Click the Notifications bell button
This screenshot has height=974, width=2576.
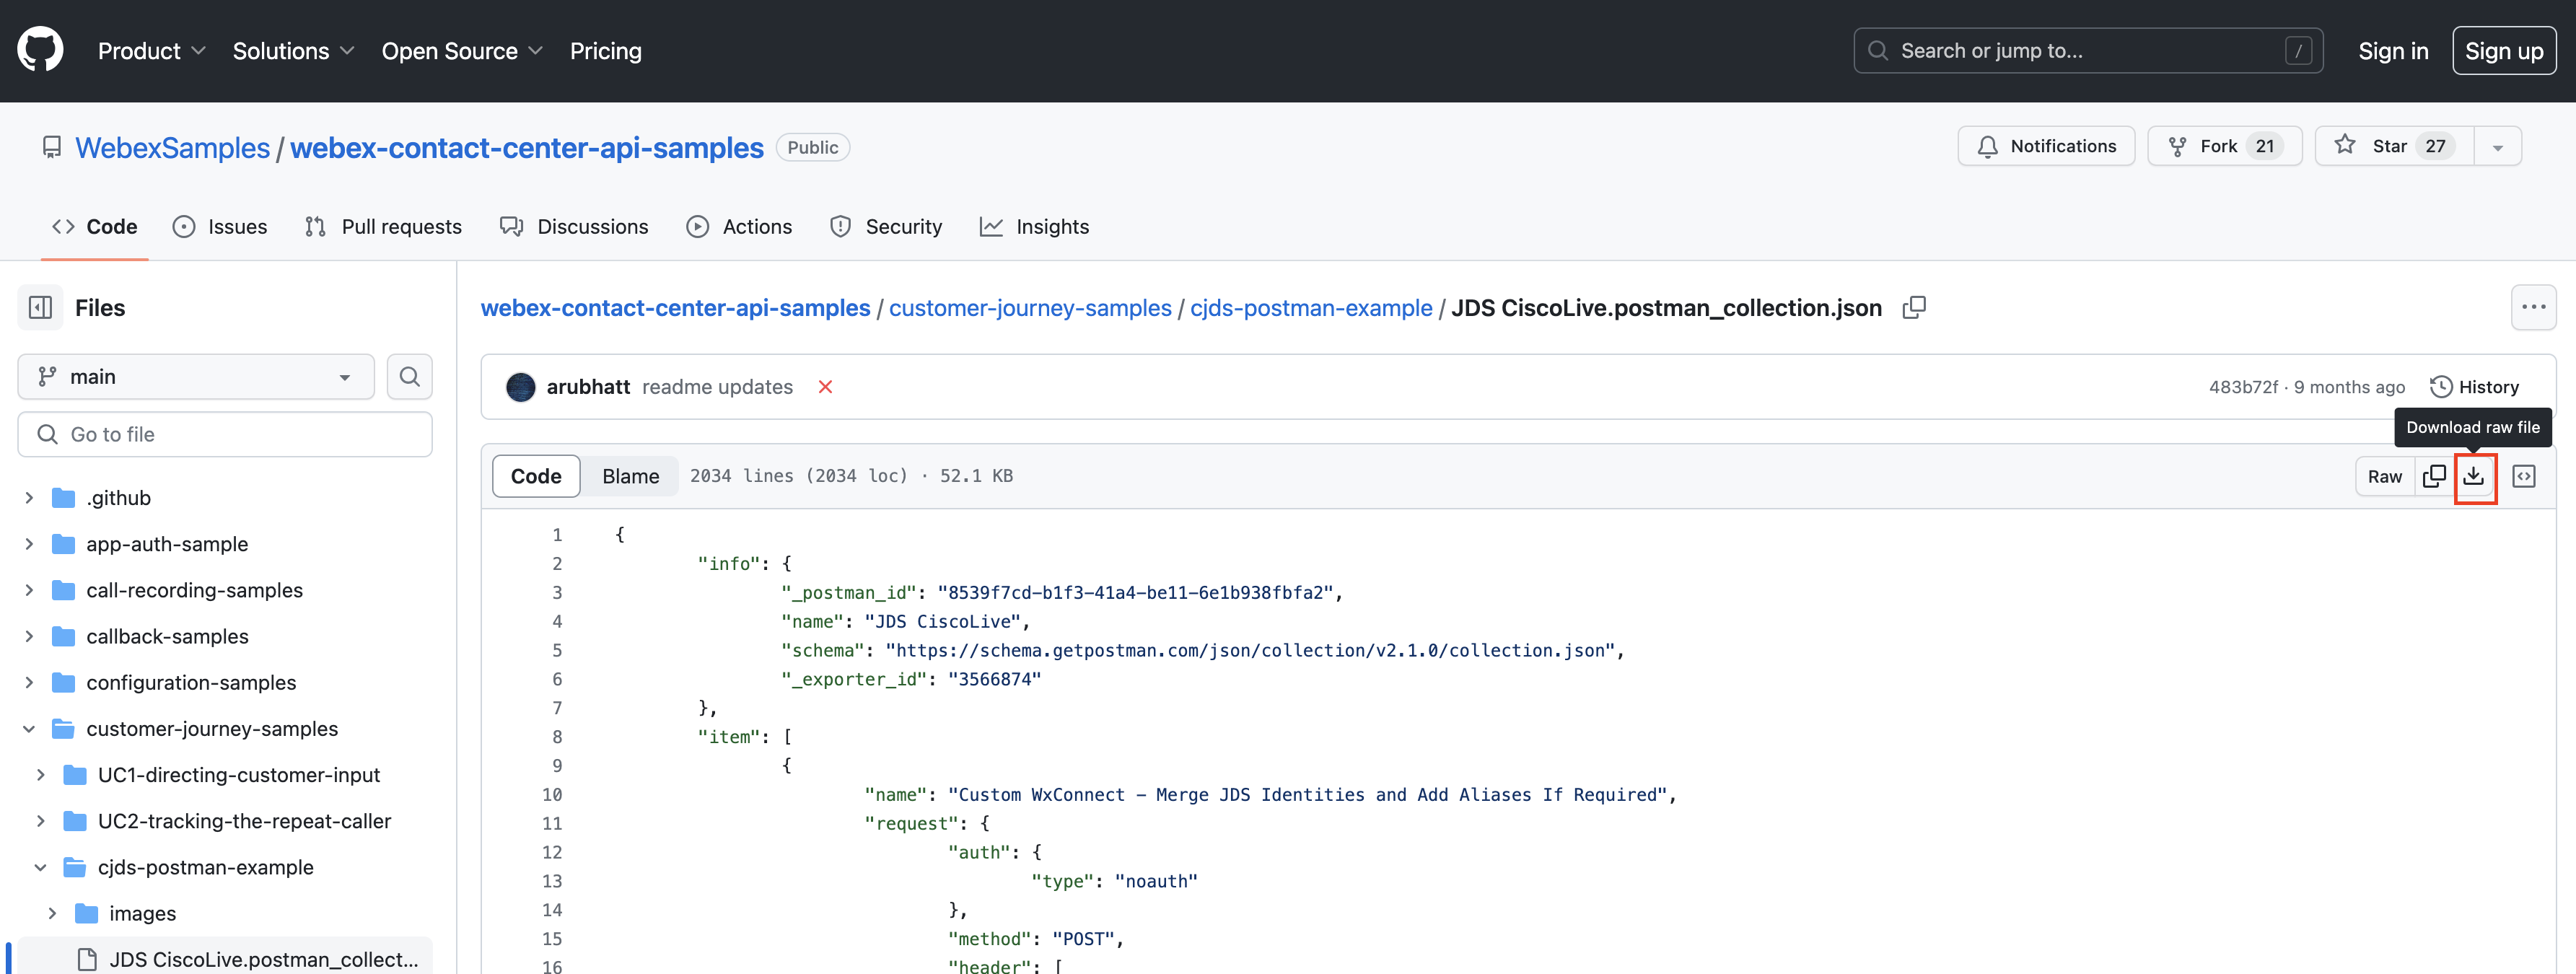click(2046, 146)
